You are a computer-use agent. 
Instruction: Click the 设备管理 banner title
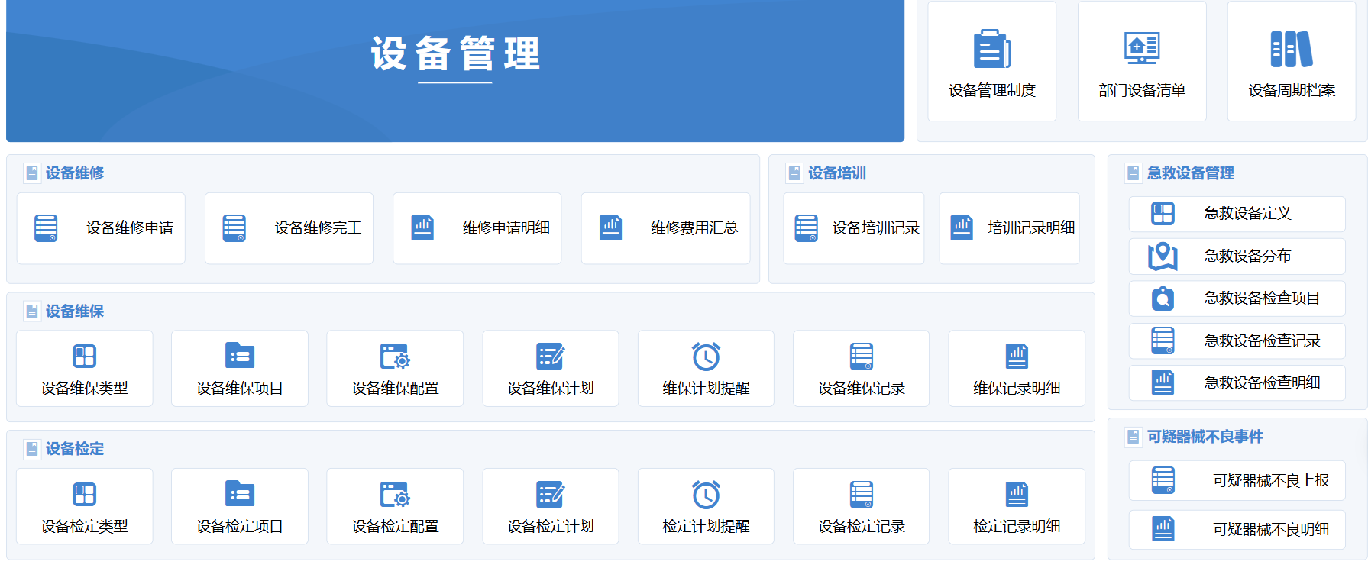coord(455,53)
